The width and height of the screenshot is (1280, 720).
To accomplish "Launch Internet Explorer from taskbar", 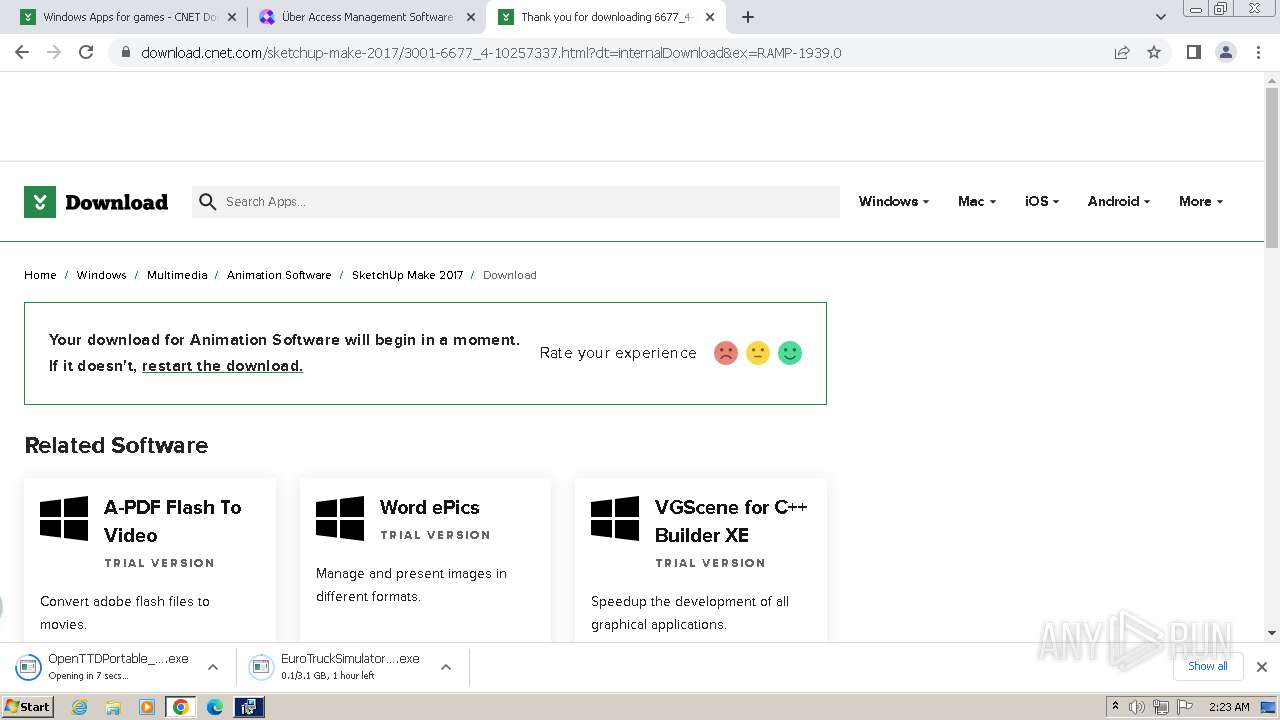I will 80,707.
